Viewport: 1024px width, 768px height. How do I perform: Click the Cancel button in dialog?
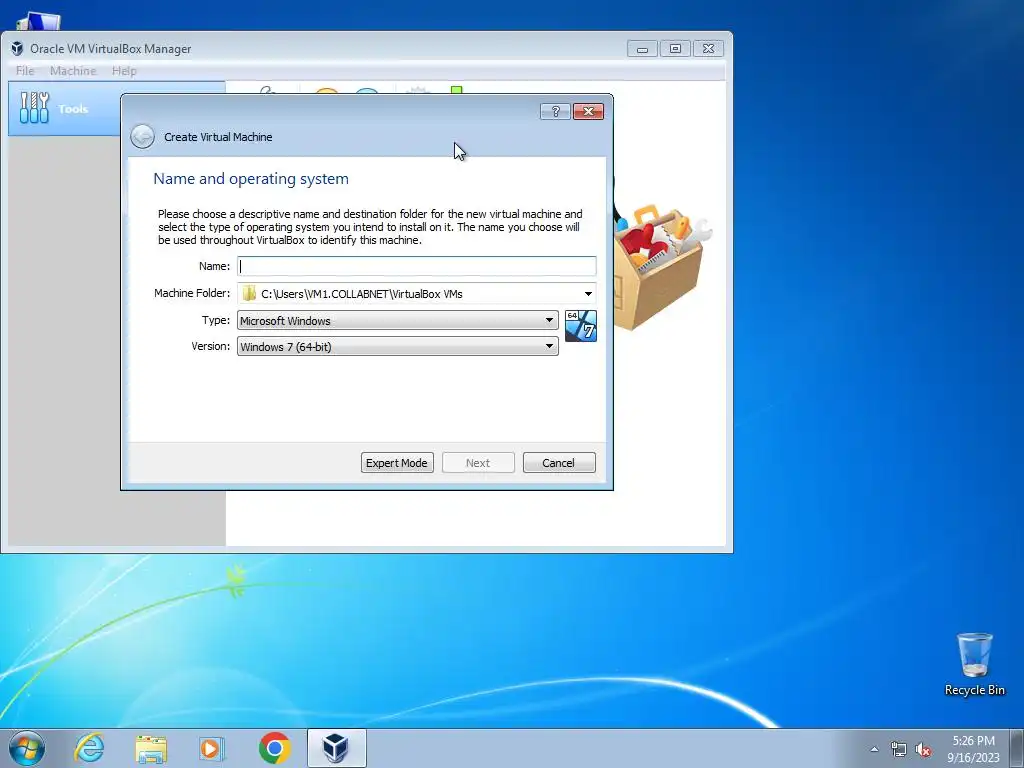point(559,462)
